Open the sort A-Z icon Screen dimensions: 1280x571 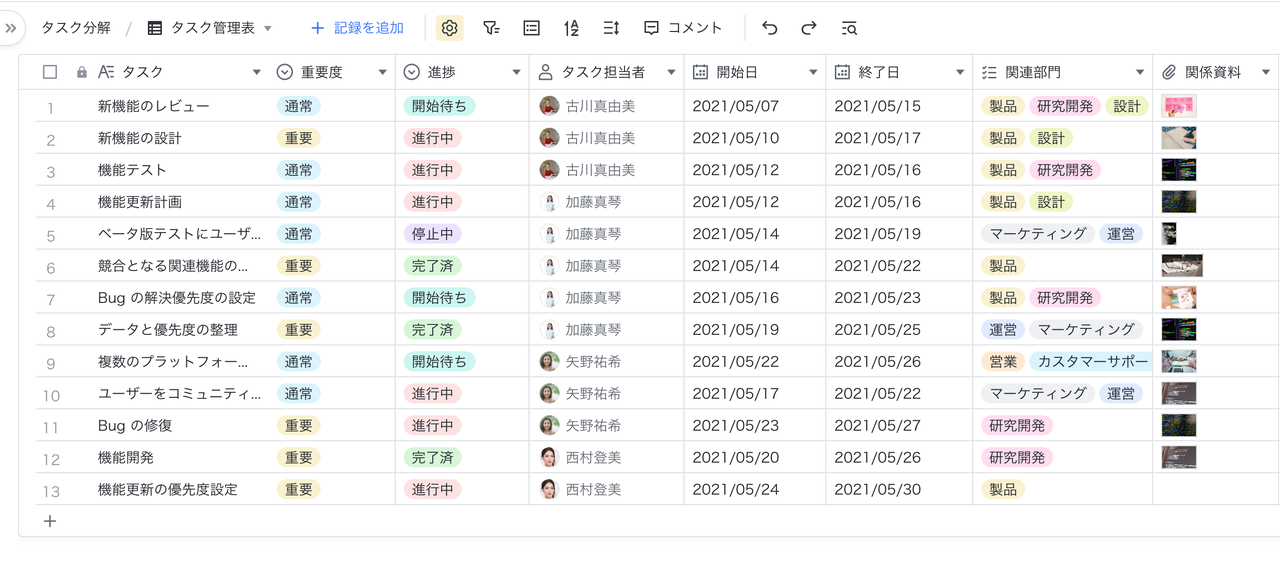[571, 28]
